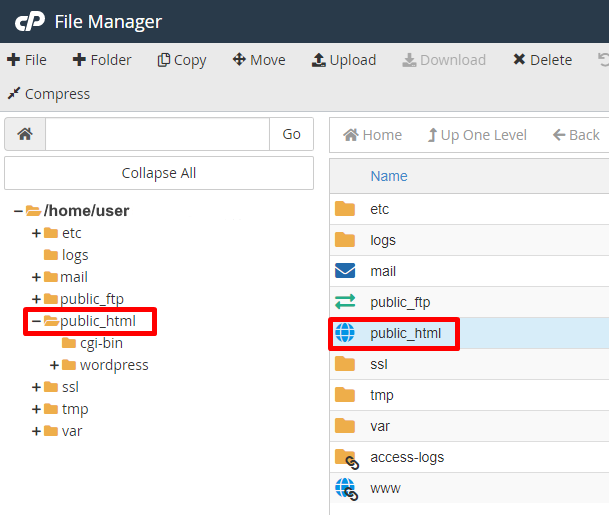
Task: Select the access-logs linked folder icon
Action: coord(345,458)
